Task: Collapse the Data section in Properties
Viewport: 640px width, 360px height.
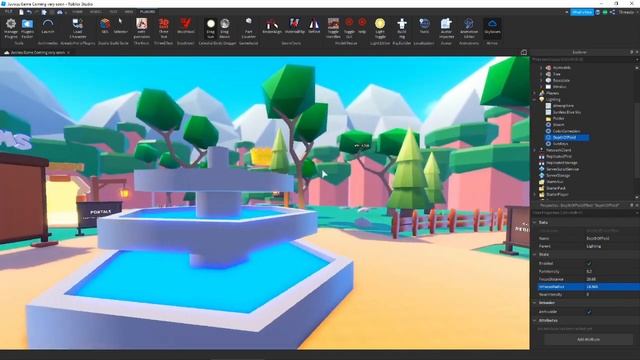Action: pos(535,222)
